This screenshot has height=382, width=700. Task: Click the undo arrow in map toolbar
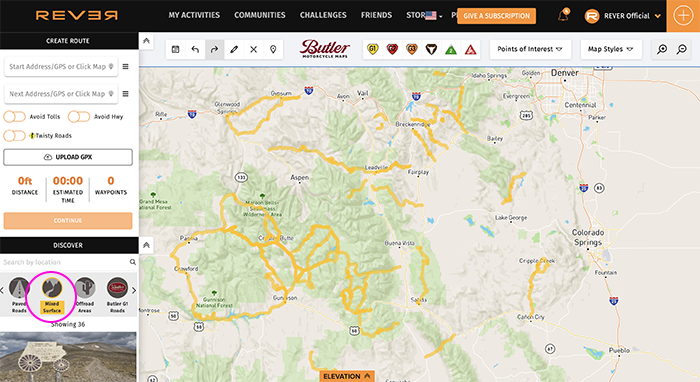pyautogui.click(x=195, y=50)
